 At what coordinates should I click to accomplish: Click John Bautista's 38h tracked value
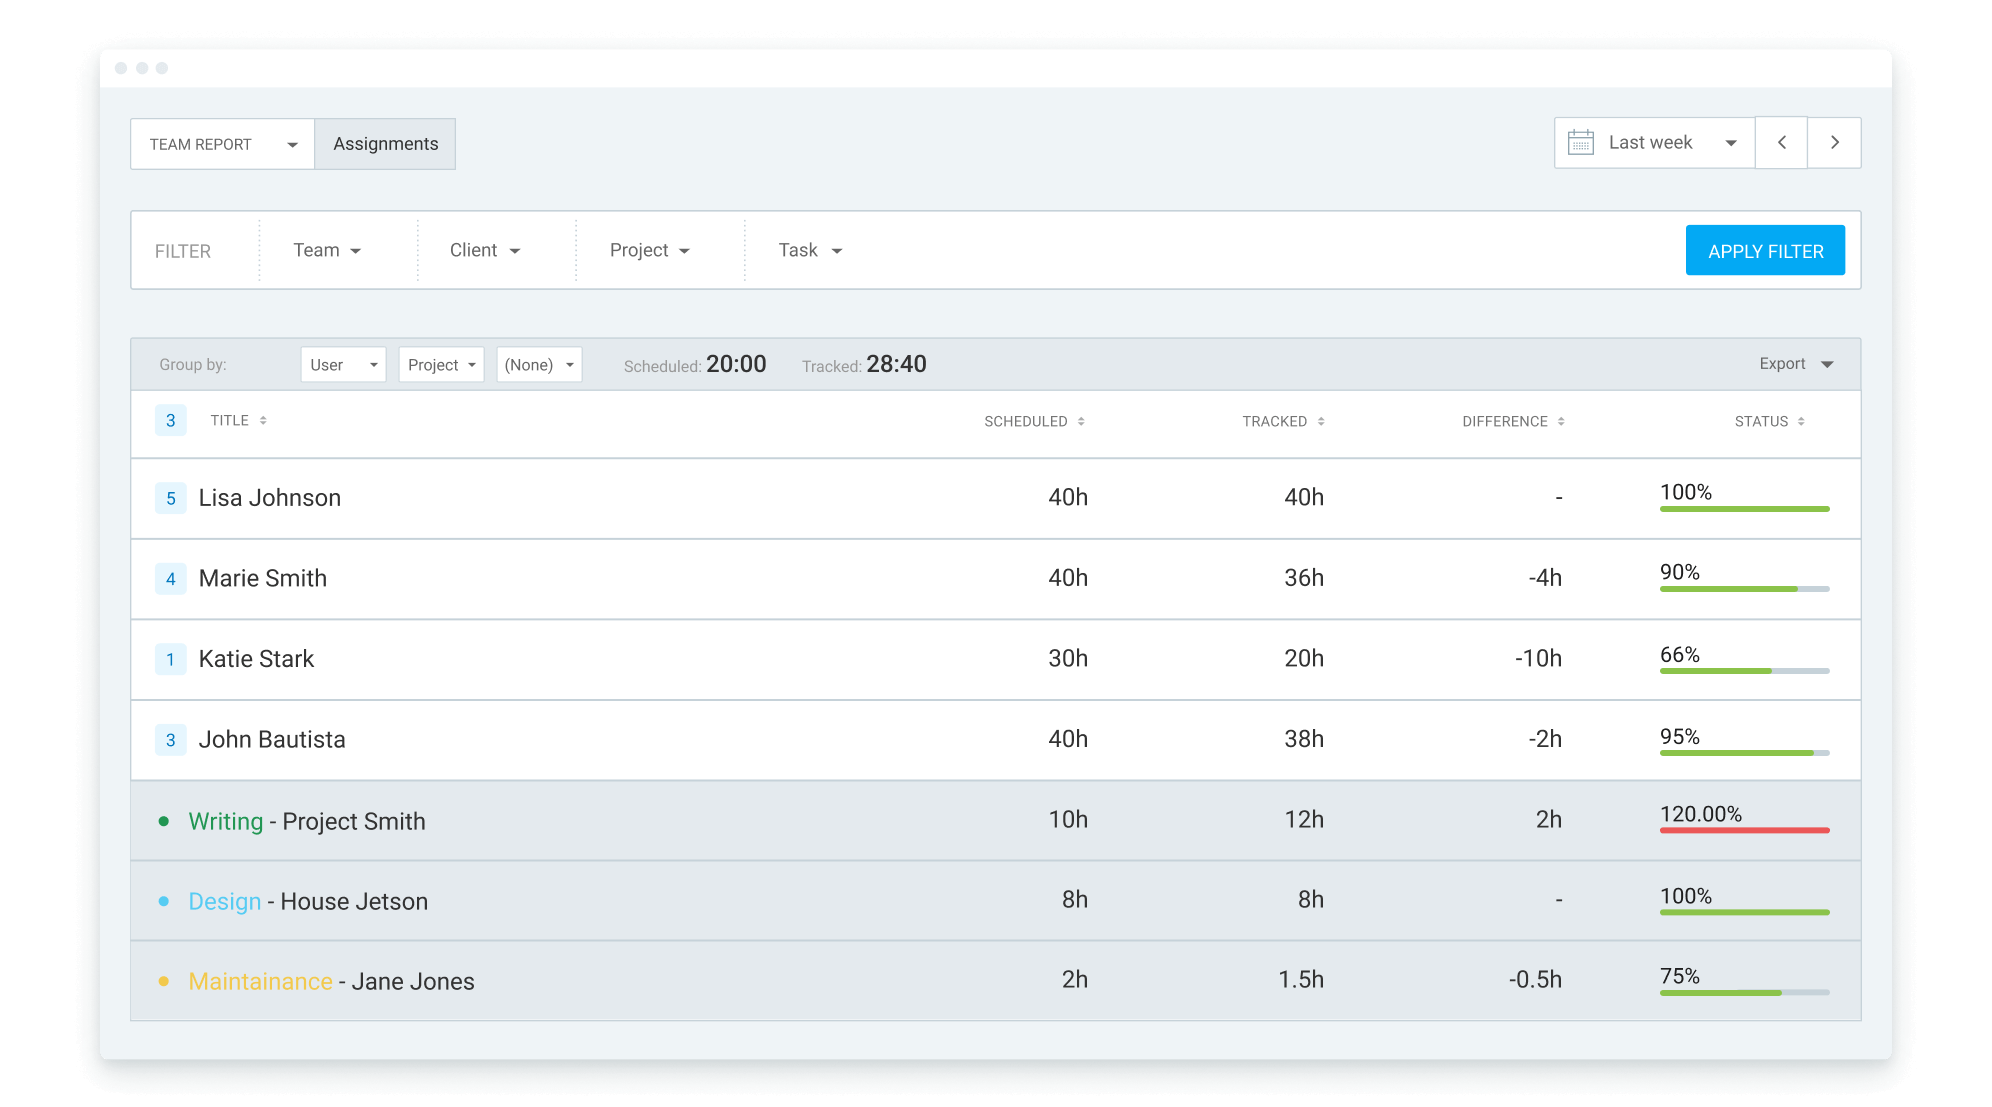[1304, 739]
